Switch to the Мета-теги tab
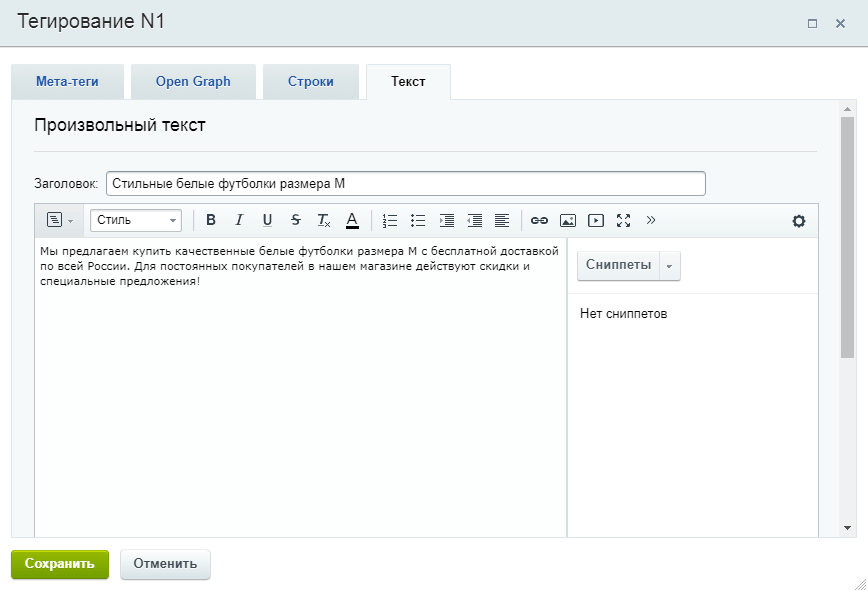The image size is (868, 593). tap(67, 82)
